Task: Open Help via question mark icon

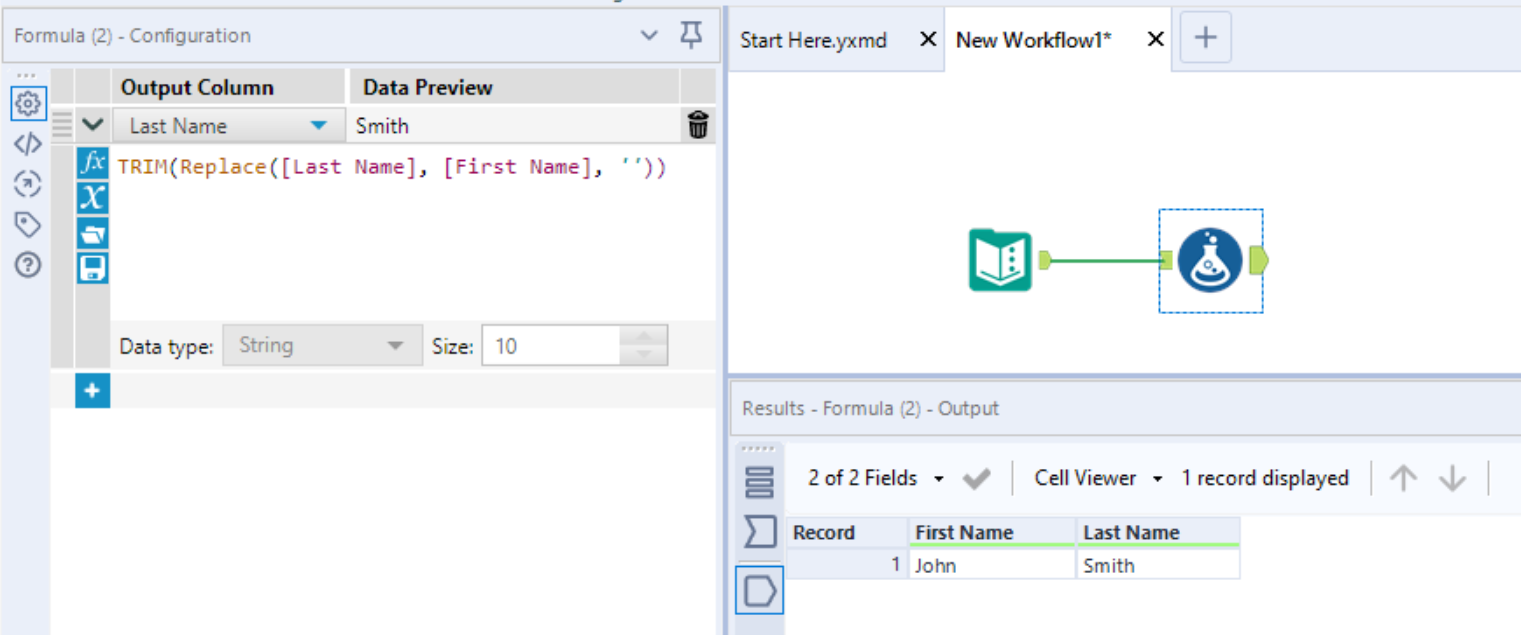Action: coord(28,265)
